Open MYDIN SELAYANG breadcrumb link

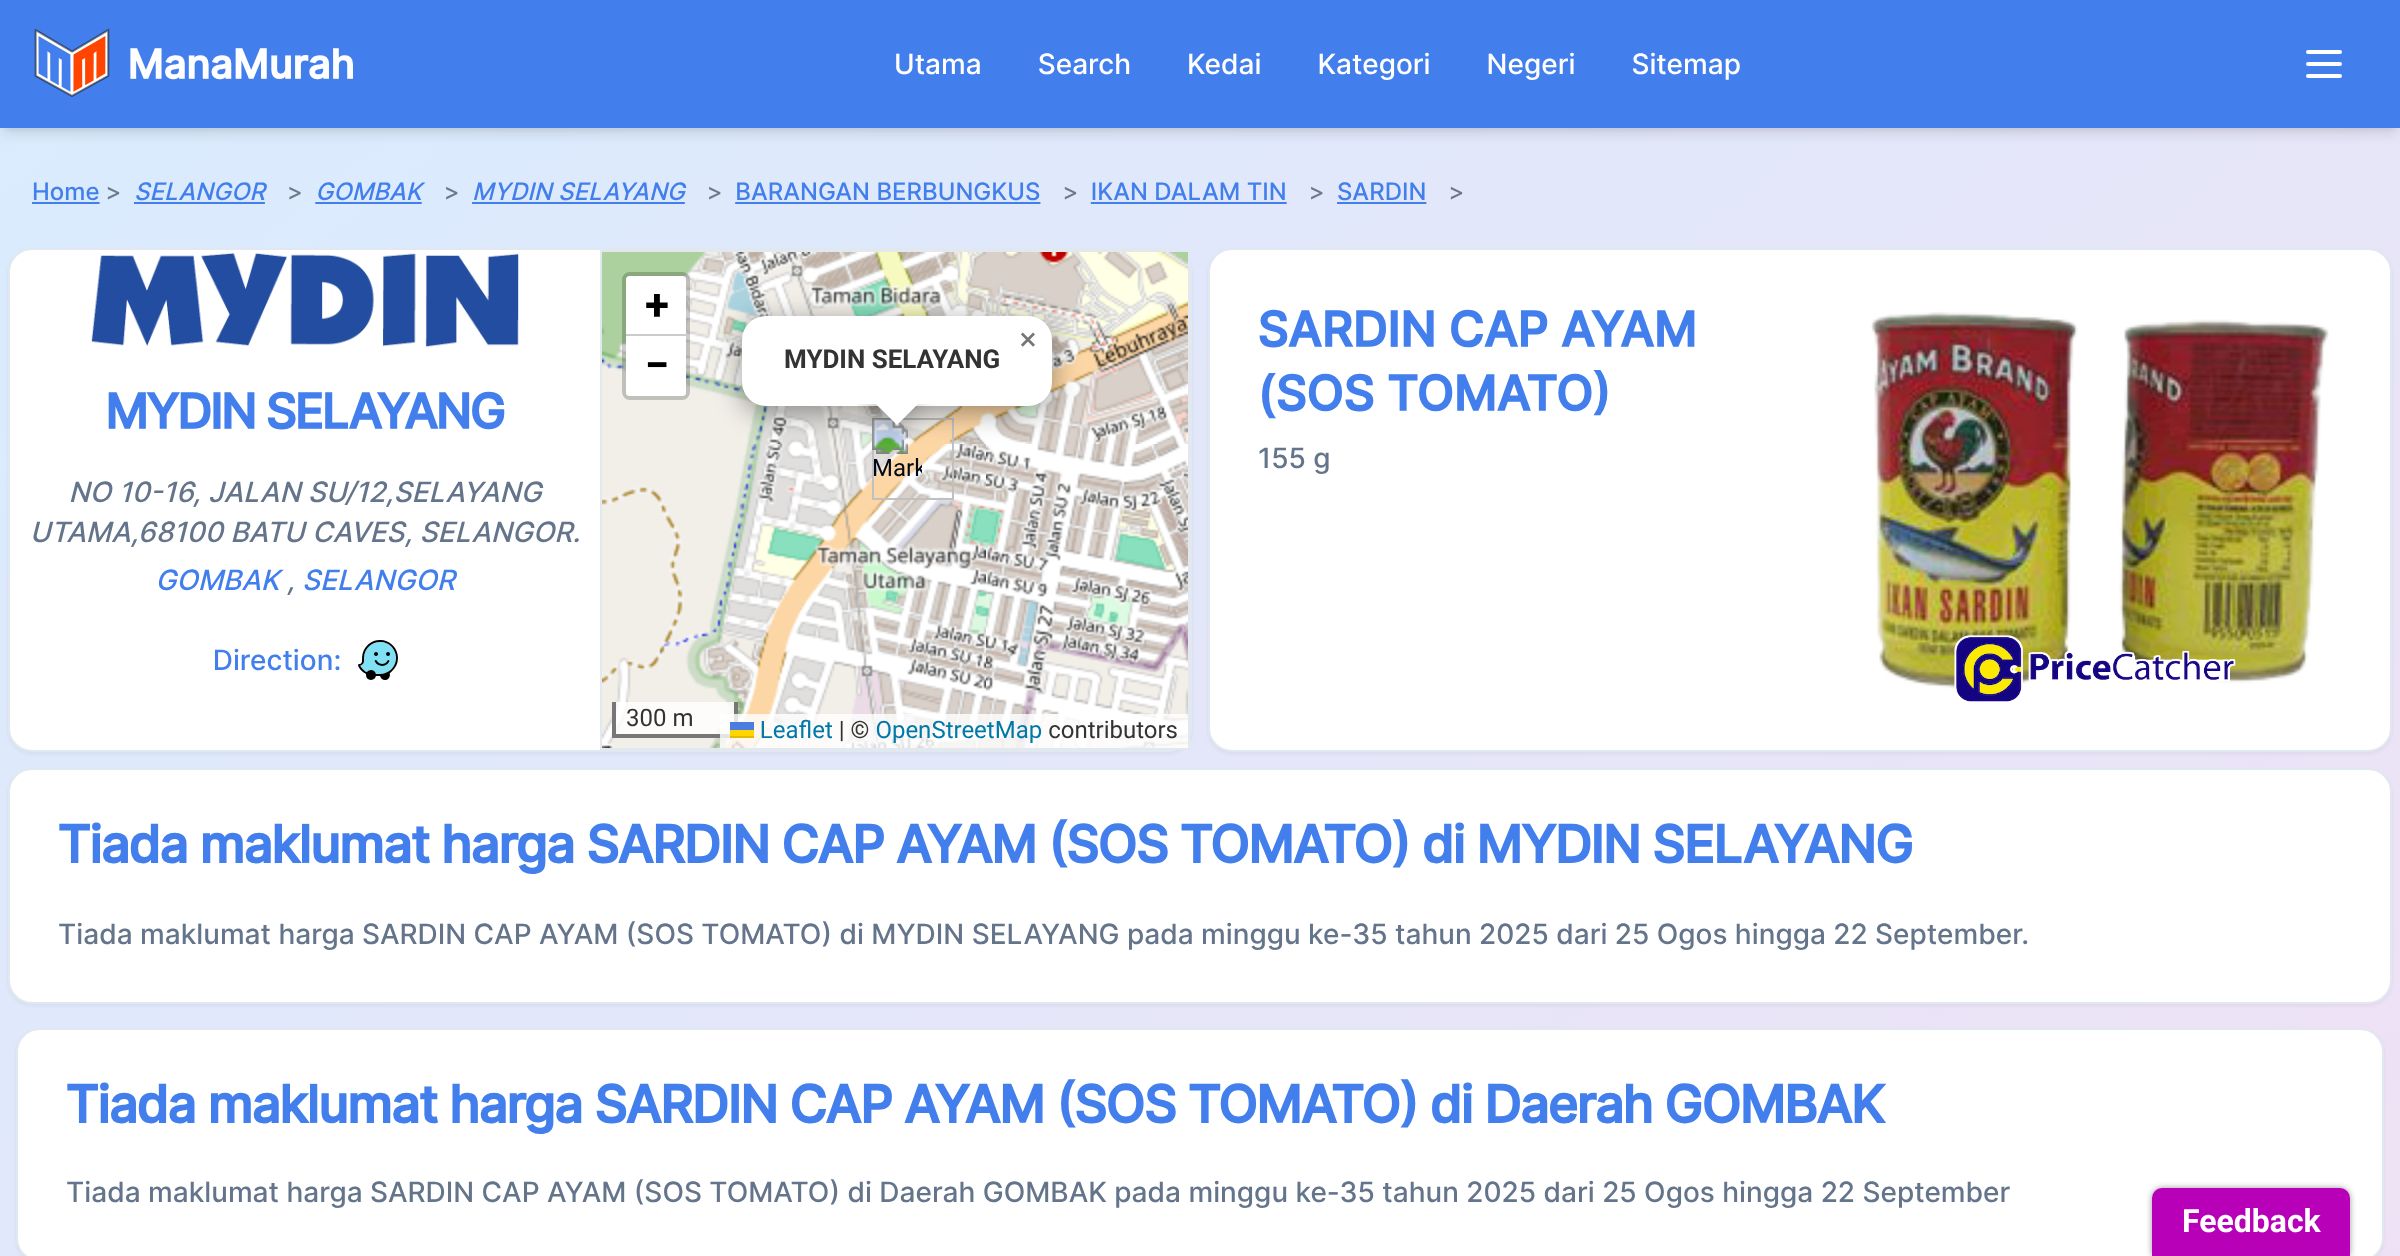(579, 191)
